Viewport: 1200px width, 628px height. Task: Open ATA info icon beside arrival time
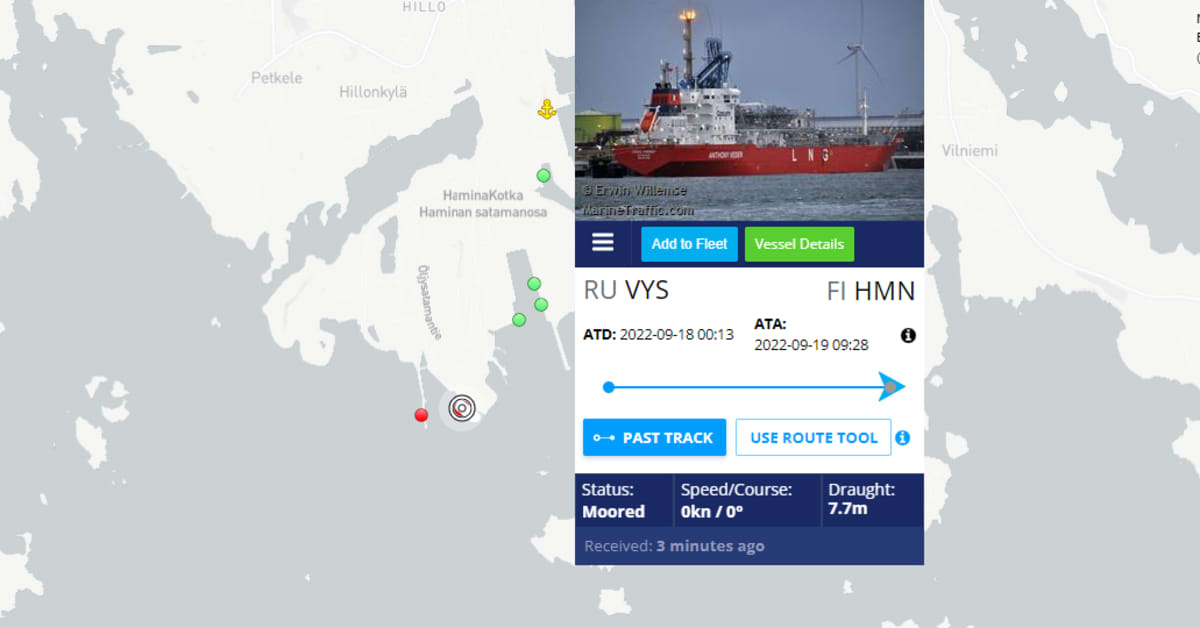coord(908,336)
